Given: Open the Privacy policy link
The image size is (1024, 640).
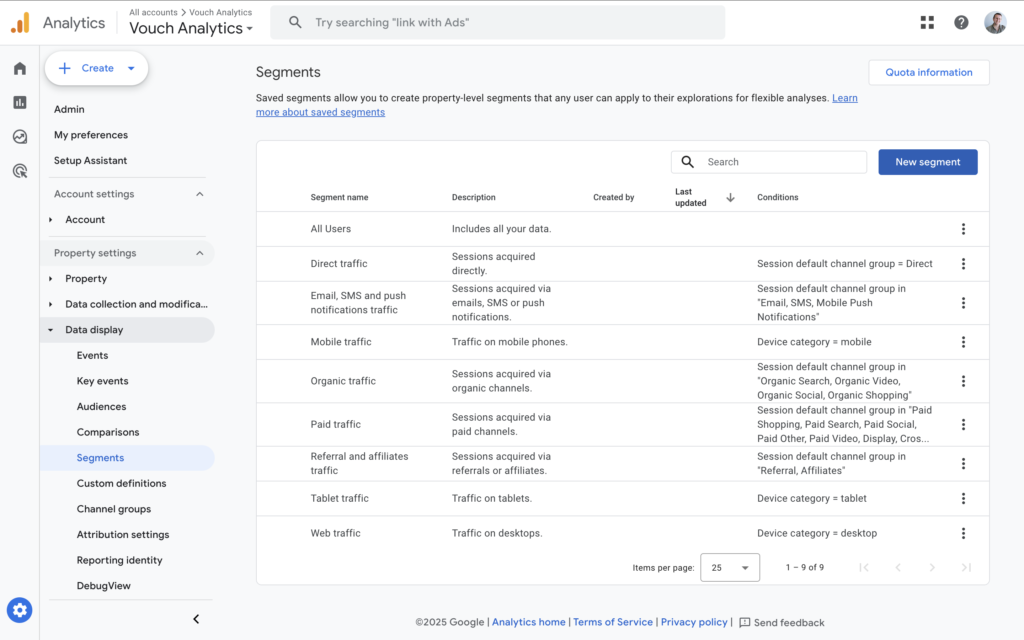Looking at the screenshot, I should click(694, 622).
